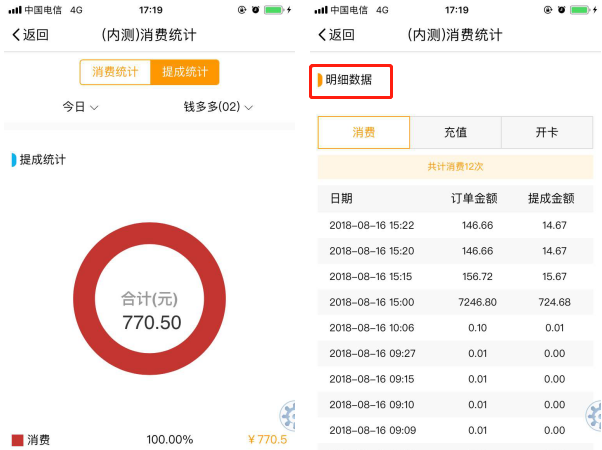Image resolution: width=602 pixels, height=450 pixels.
Task: Tap the orange marker beside 明细数据
Action: point(320,80)
